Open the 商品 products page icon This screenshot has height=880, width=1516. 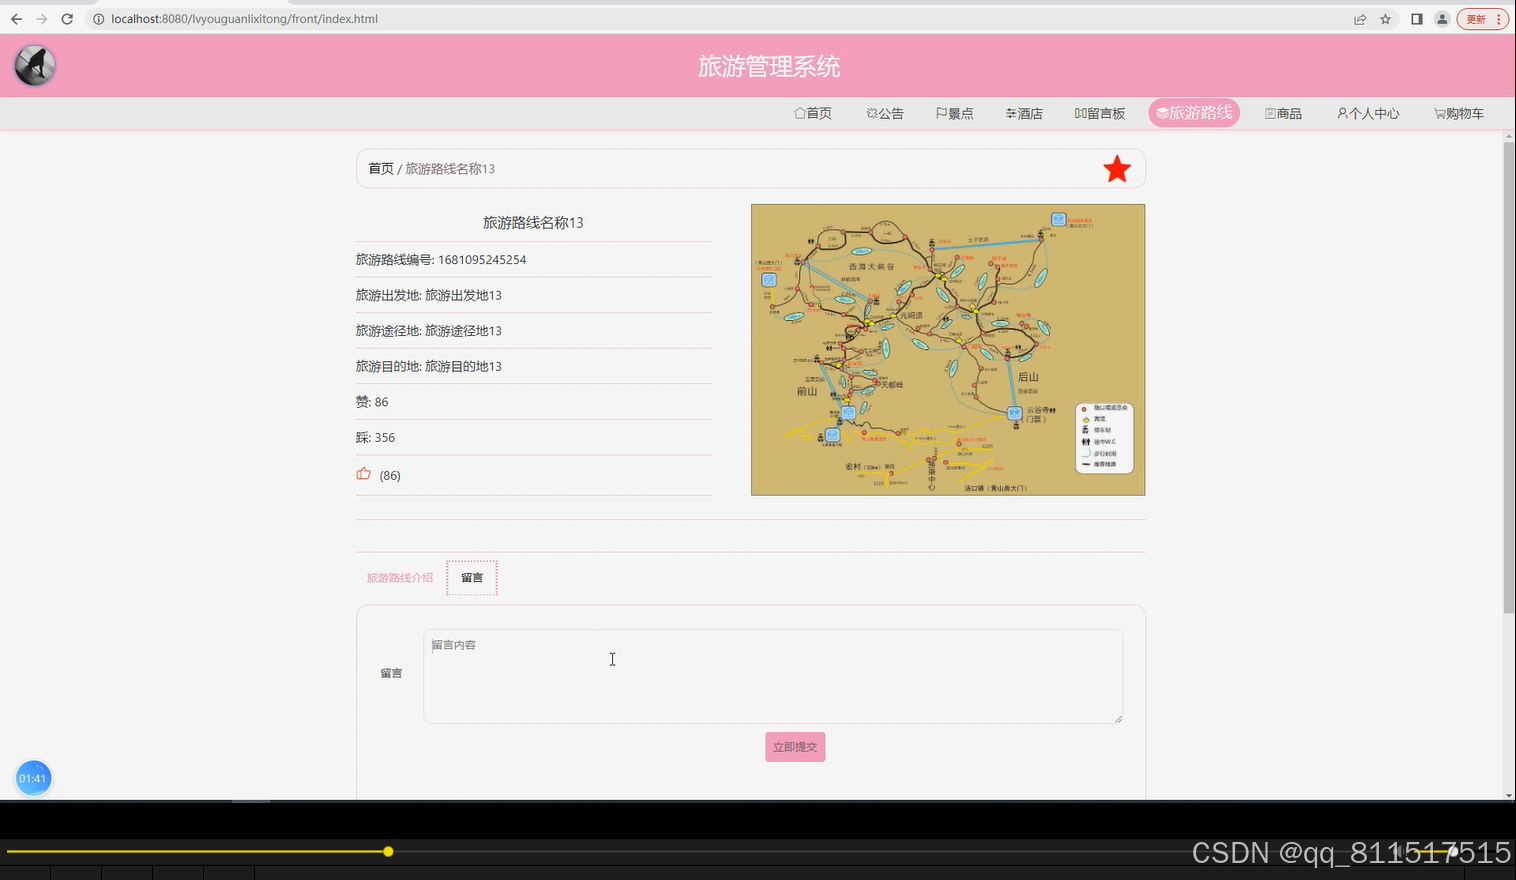(x=1268, y=113)
